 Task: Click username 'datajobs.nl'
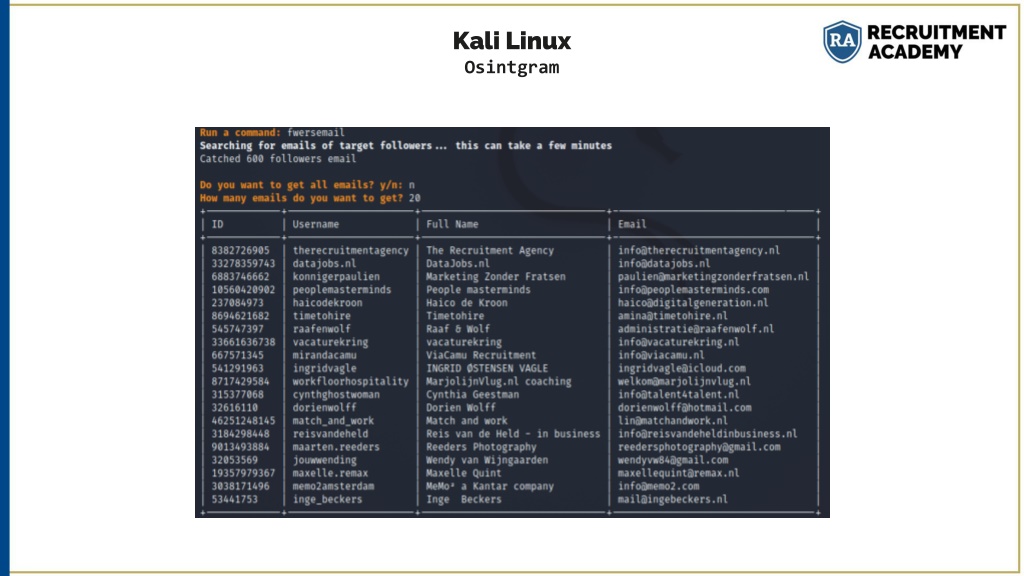[x=324, y=263]
